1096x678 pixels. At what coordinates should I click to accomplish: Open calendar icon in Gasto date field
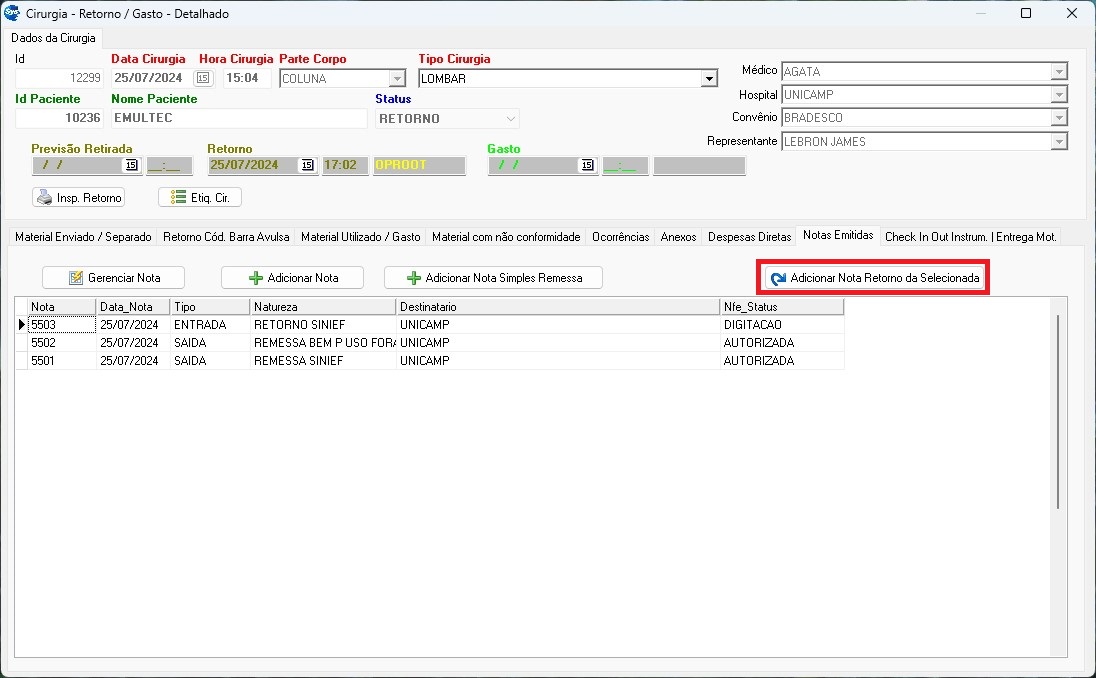pos(587,166)
